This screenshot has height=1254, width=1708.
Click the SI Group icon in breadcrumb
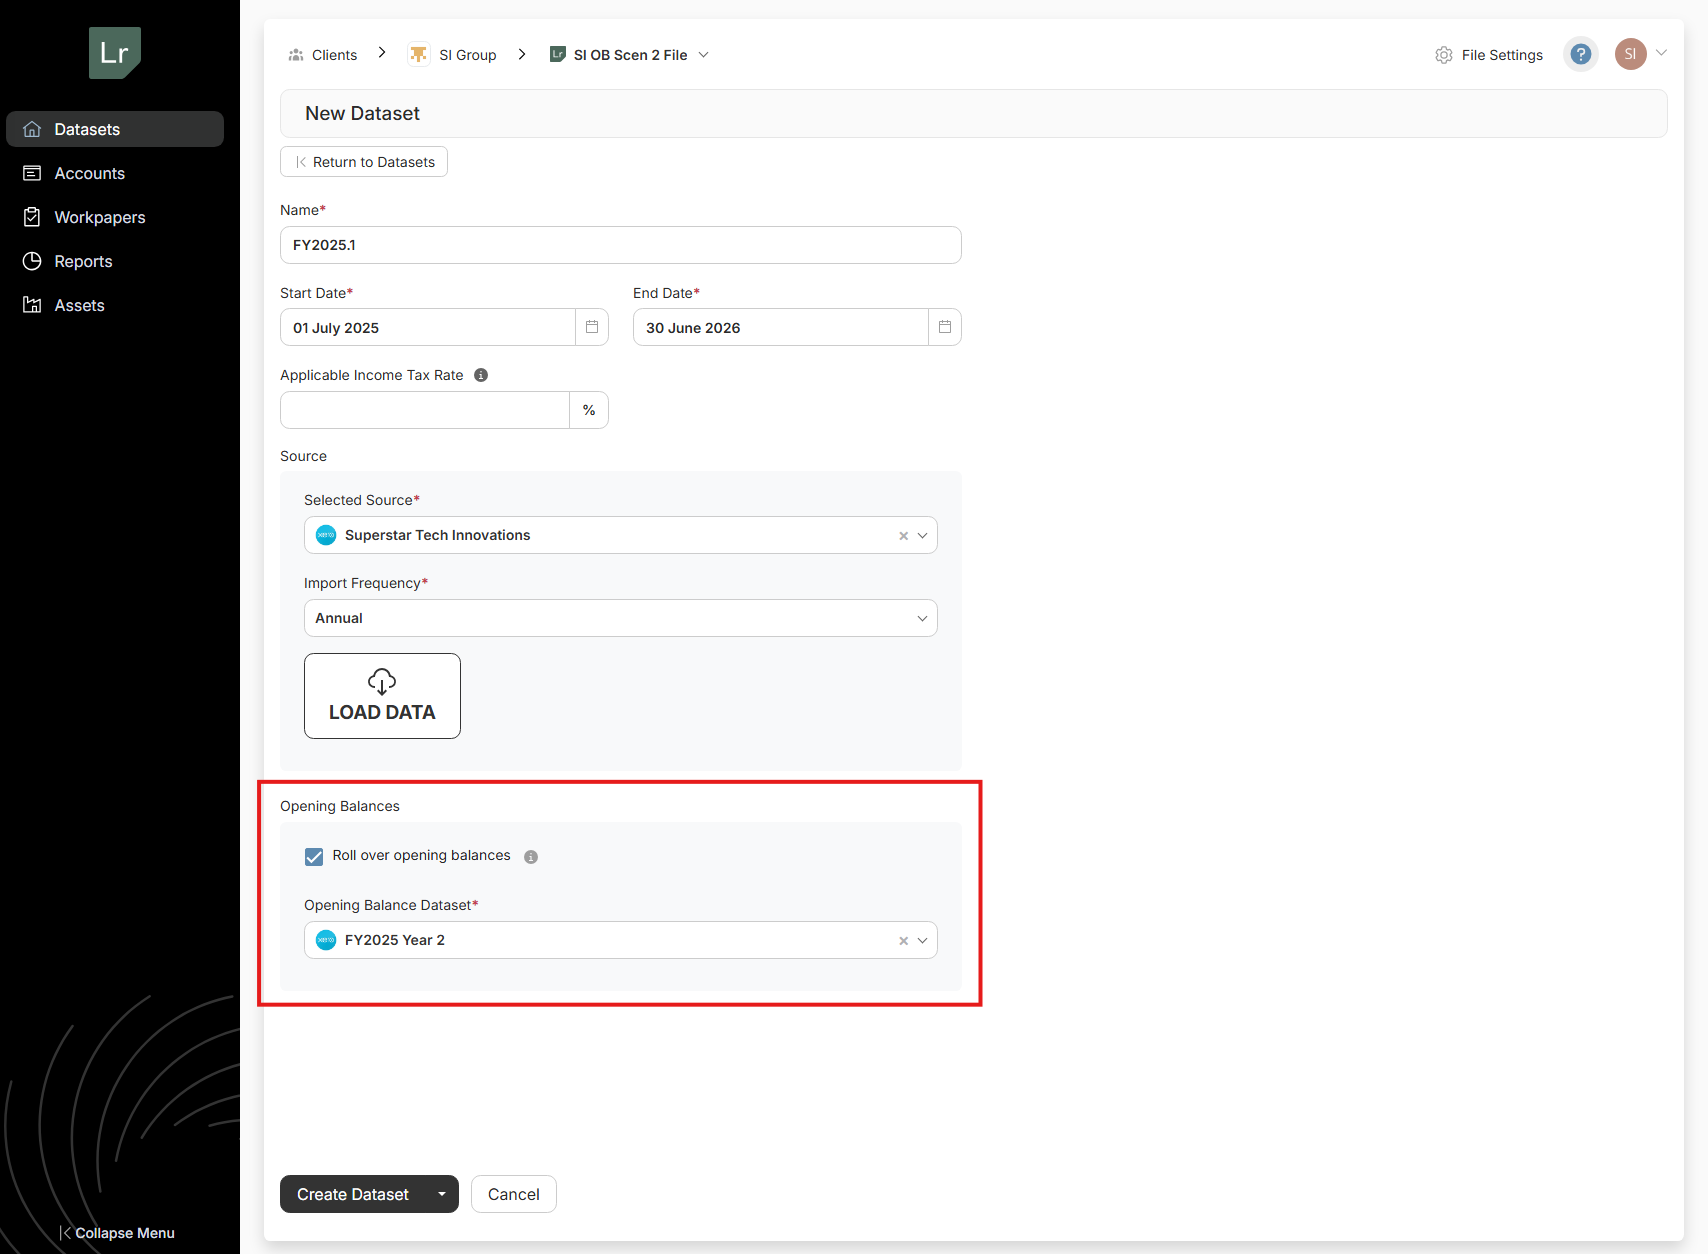pos(419,55)
